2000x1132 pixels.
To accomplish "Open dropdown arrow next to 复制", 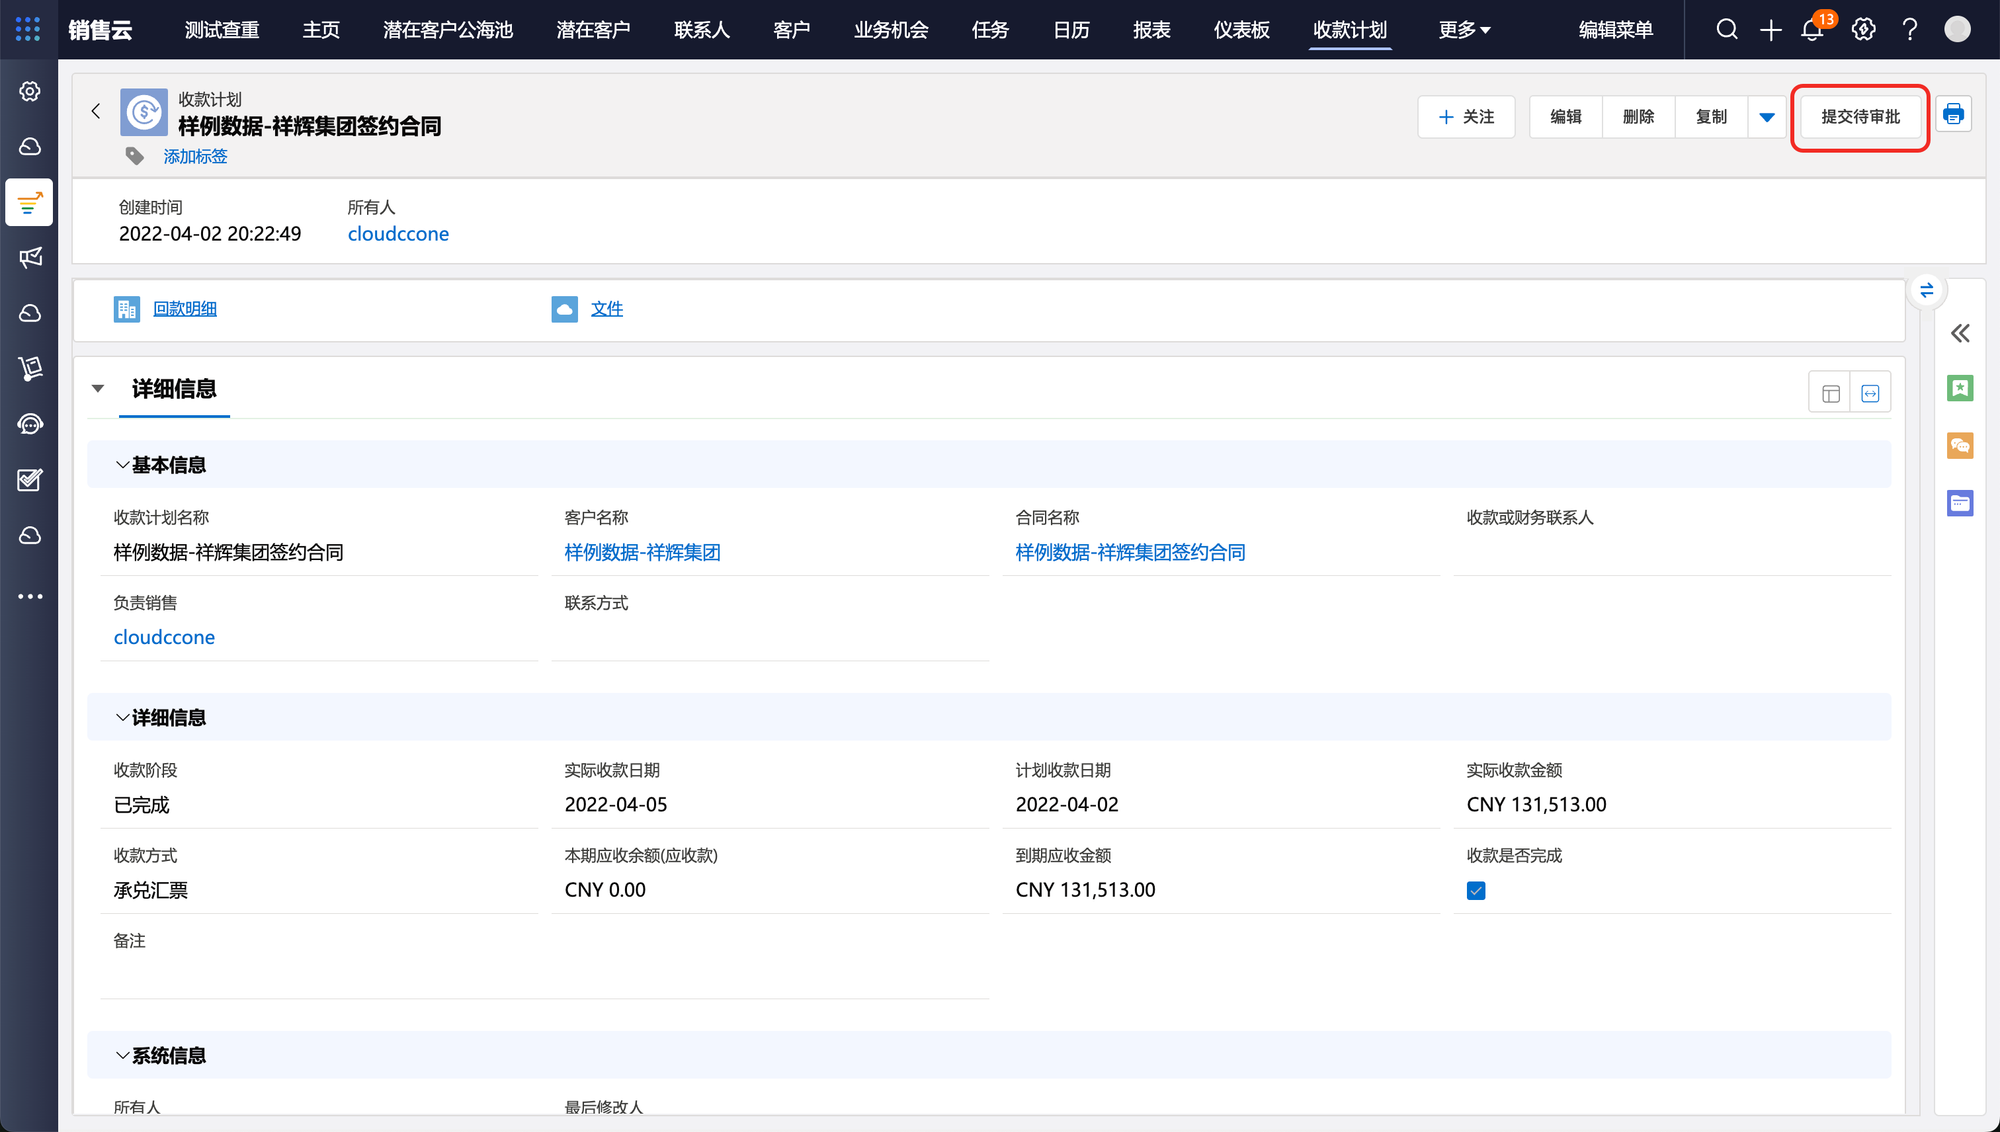I will [x=1767, y=117].
